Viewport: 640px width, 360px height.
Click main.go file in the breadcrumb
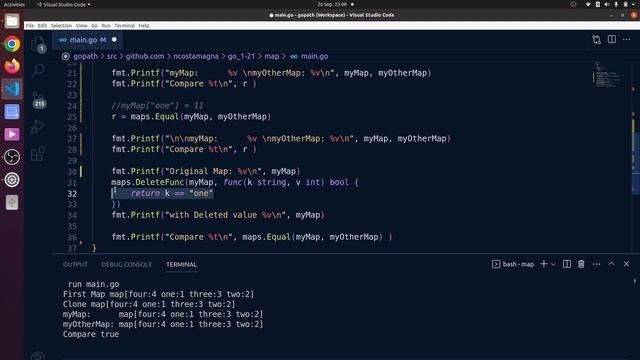coord(314,56)
